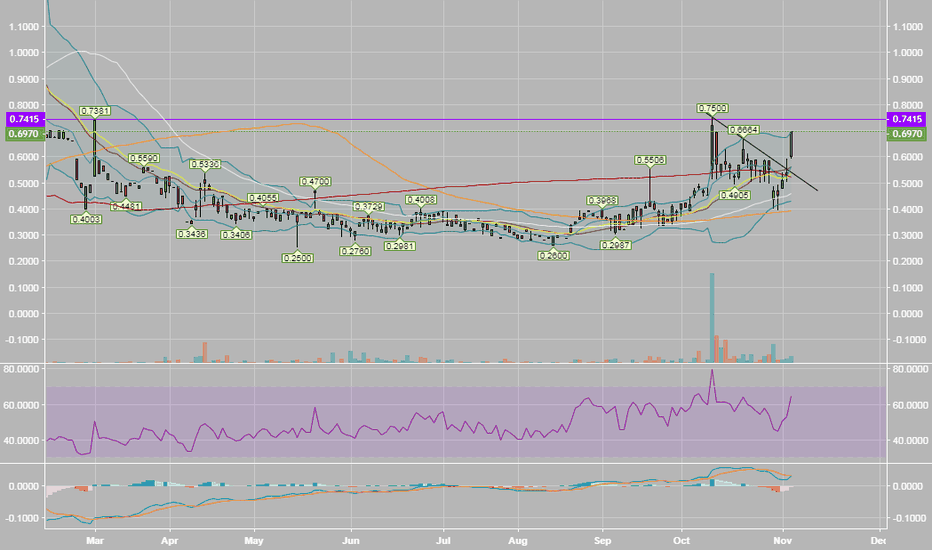This screenshot has width=932, height=550.
Task: Click the Nov date axis label
Action: (783, 540)
